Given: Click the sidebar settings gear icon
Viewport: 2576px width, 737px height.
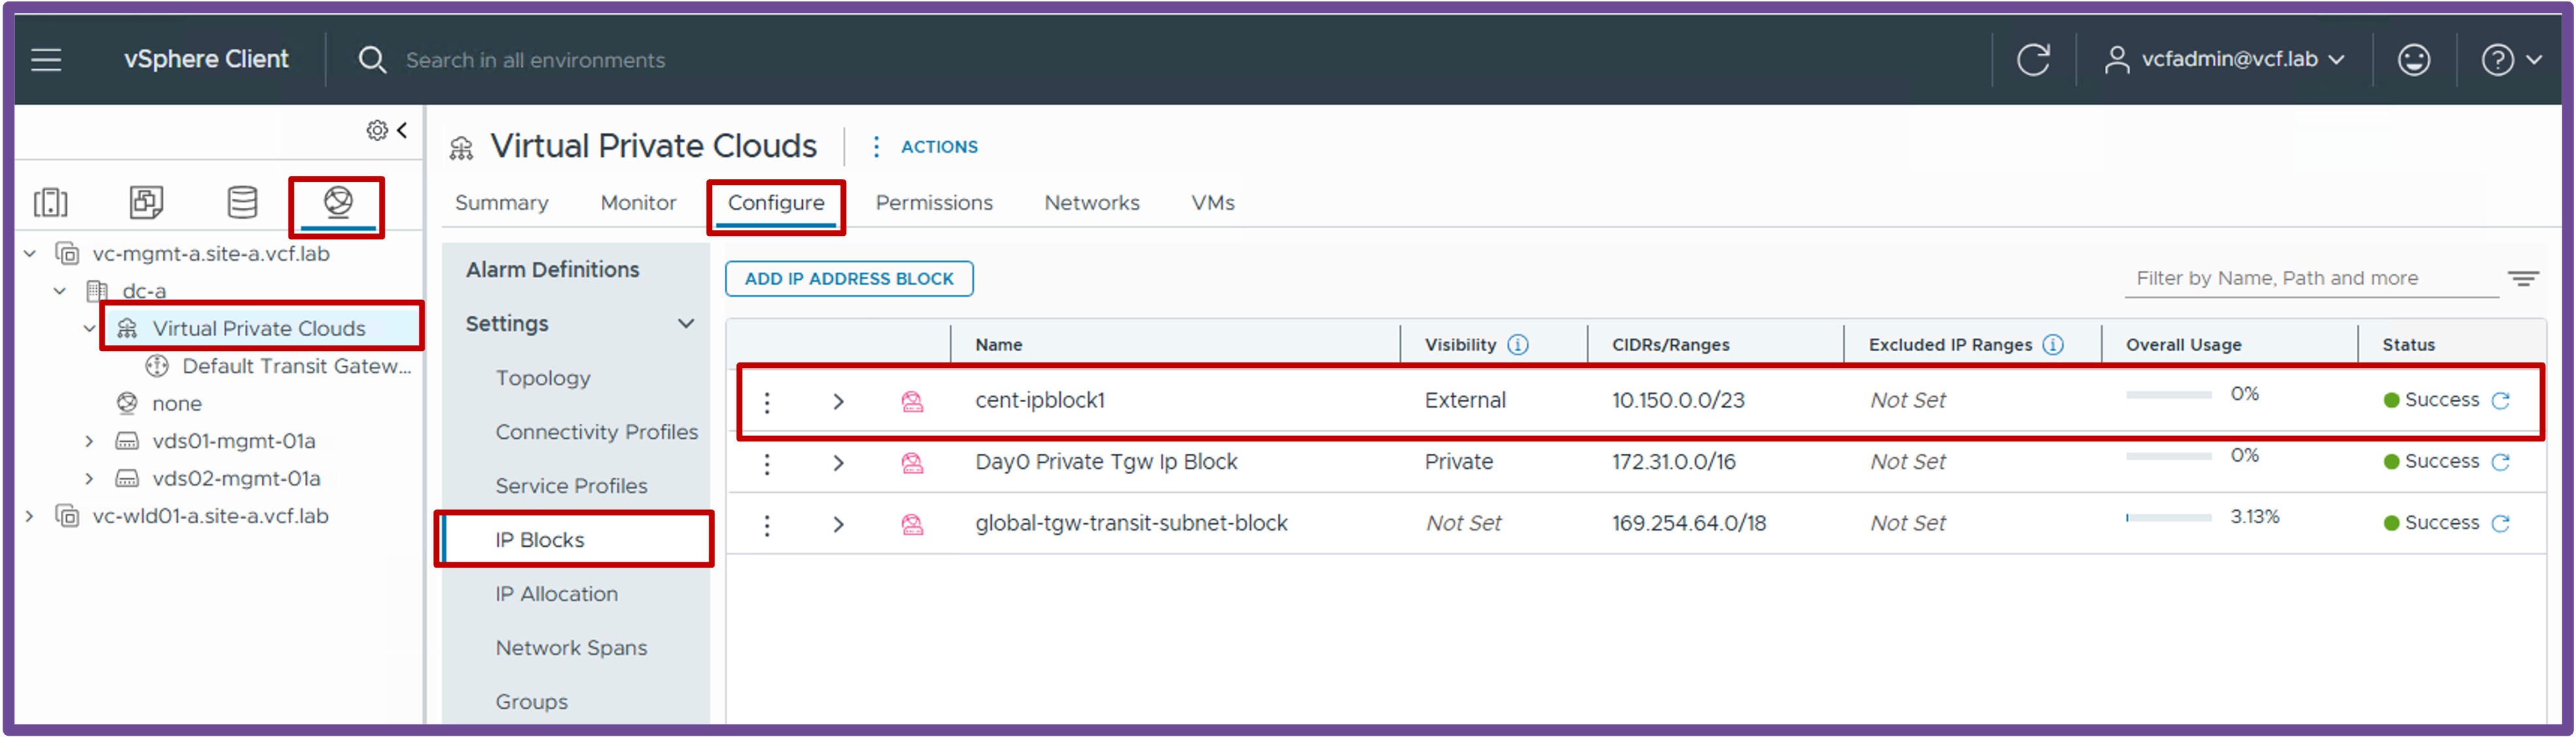Looking at the screenshot, I should click(377, 130).
